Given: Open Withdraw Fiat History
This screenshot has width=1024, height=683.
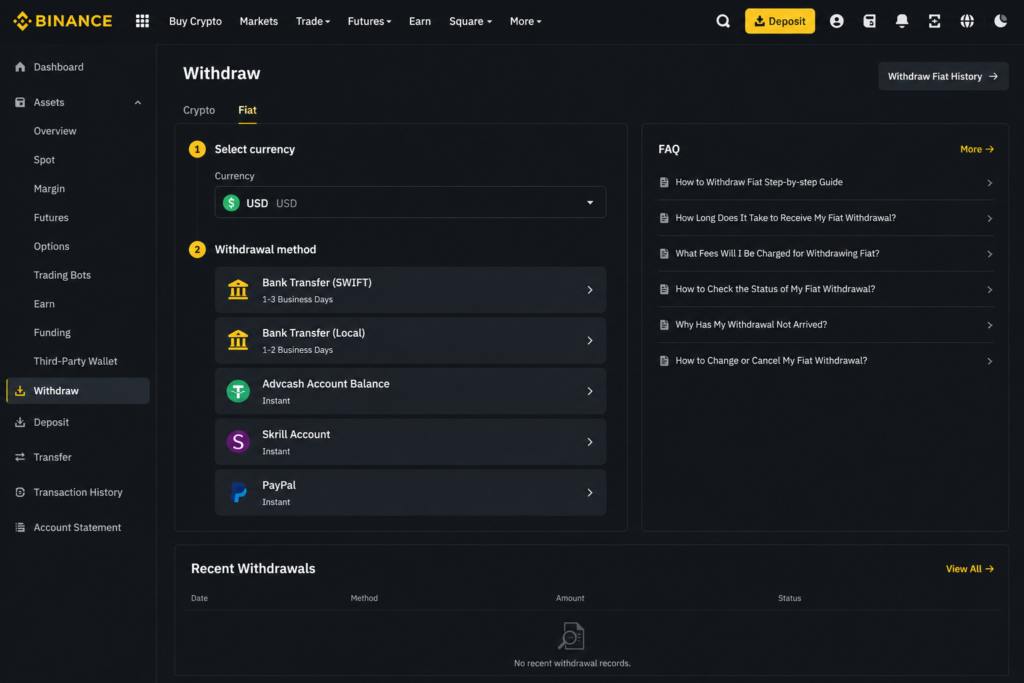Looking at the screenshot, I should point(942,76).
